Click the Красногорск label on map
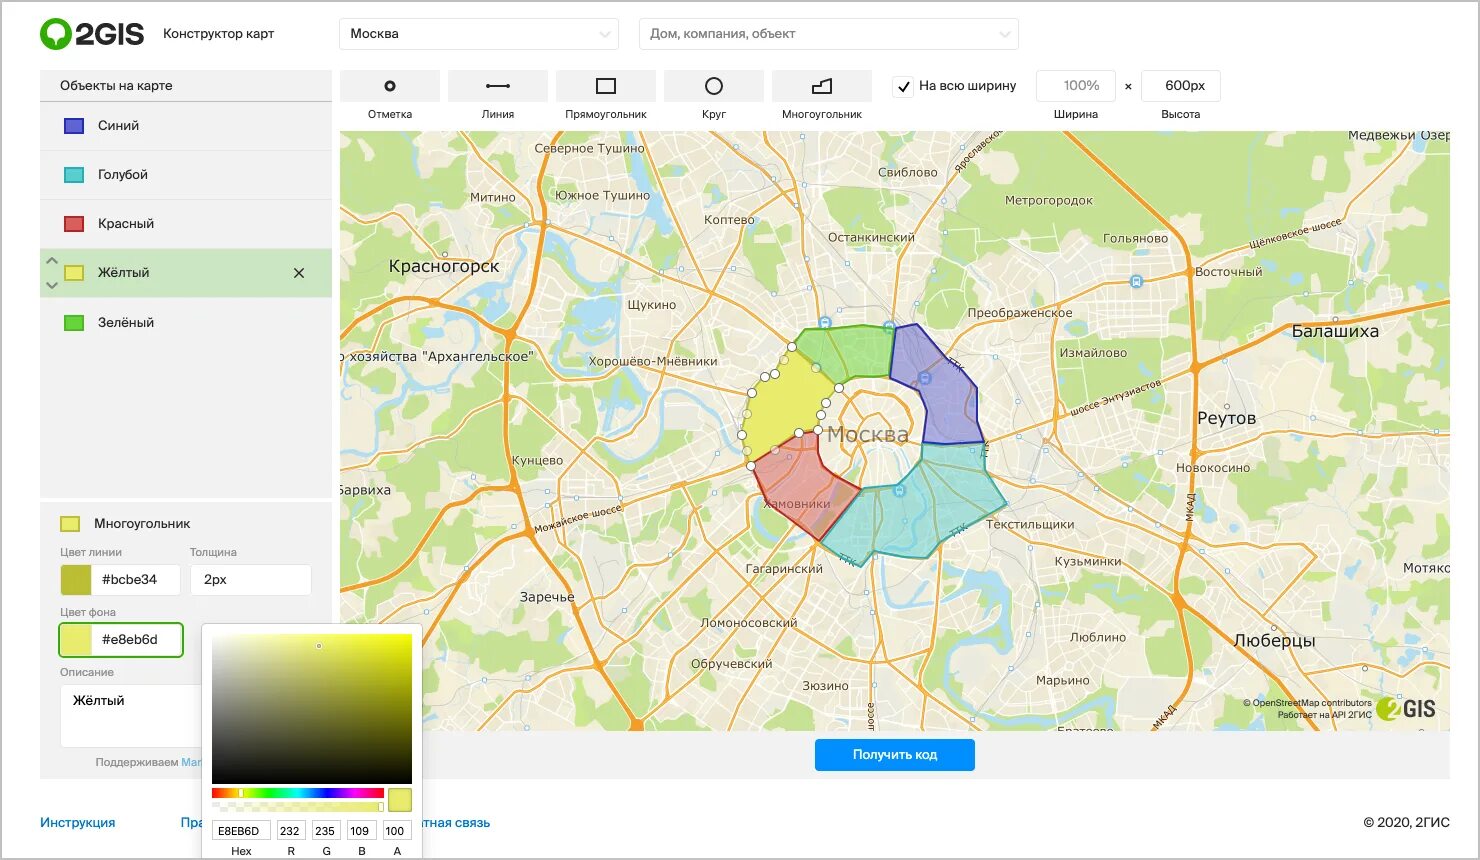Image resolution: width=1480 pixels, height=860 pixels. click(x=444, y=266)
